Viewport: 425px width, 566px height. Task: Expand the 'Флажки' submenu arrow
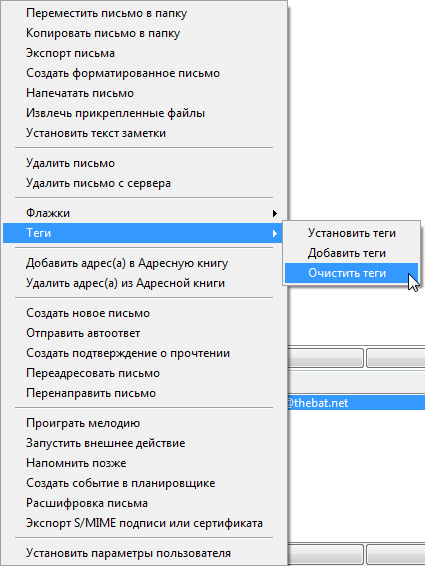[x=275, y=213]
